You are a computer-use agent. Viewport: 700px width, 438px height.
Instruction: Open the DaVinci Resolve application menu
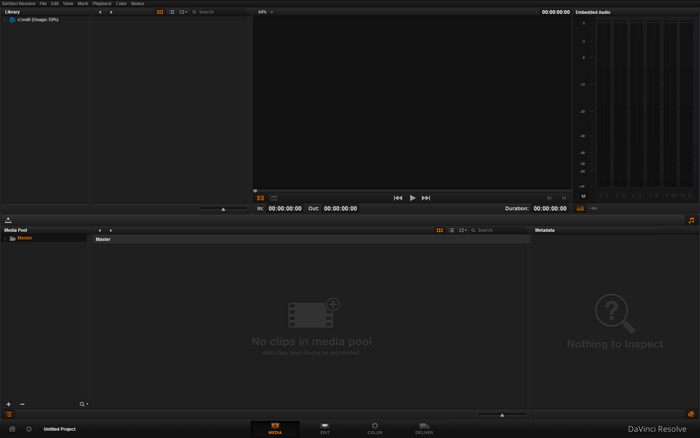(18, 3)
